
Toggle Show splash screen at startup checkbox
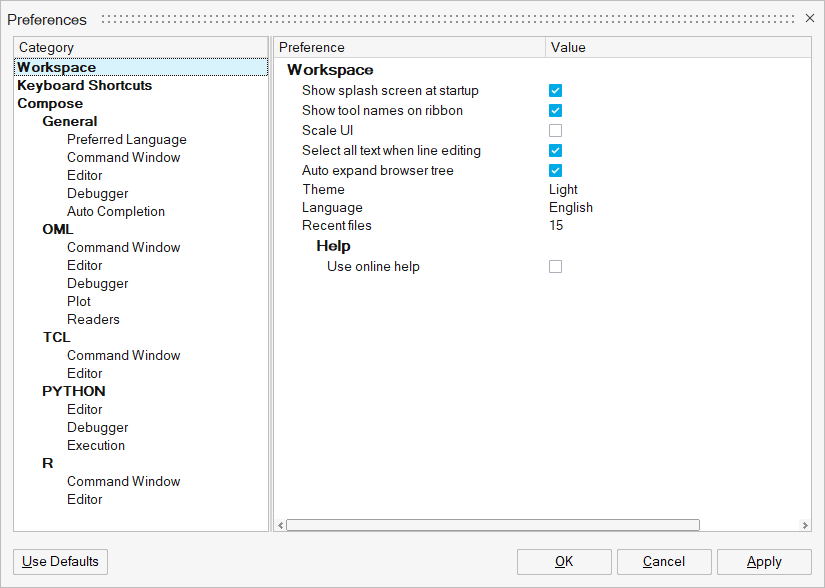[555, 91]
